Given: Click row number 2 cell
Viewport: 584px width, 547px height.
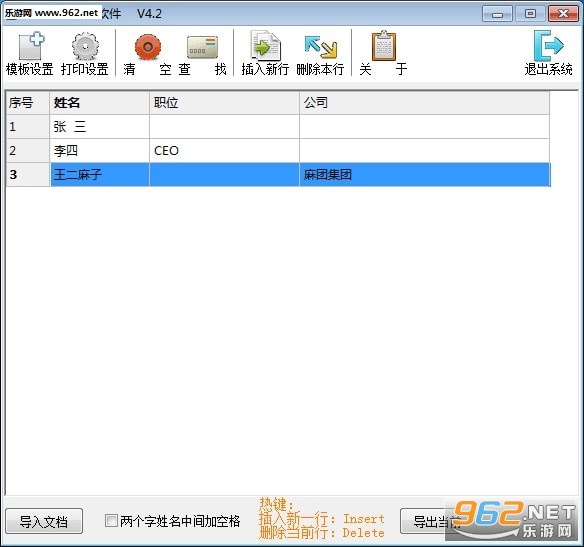Looking at the screenshot, I should click(x=28, y=151).
